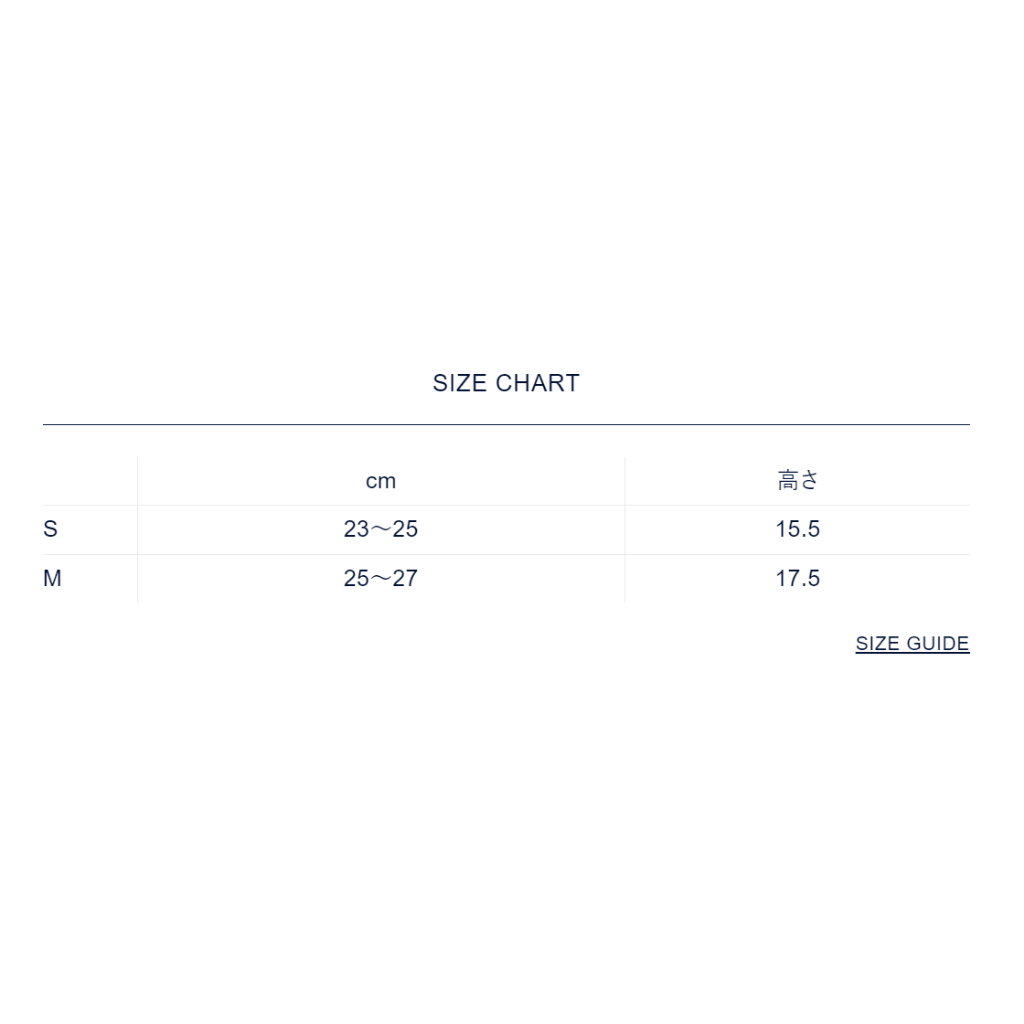
Task: Select the 23～25 cm cell
Action: coord(381,529)
